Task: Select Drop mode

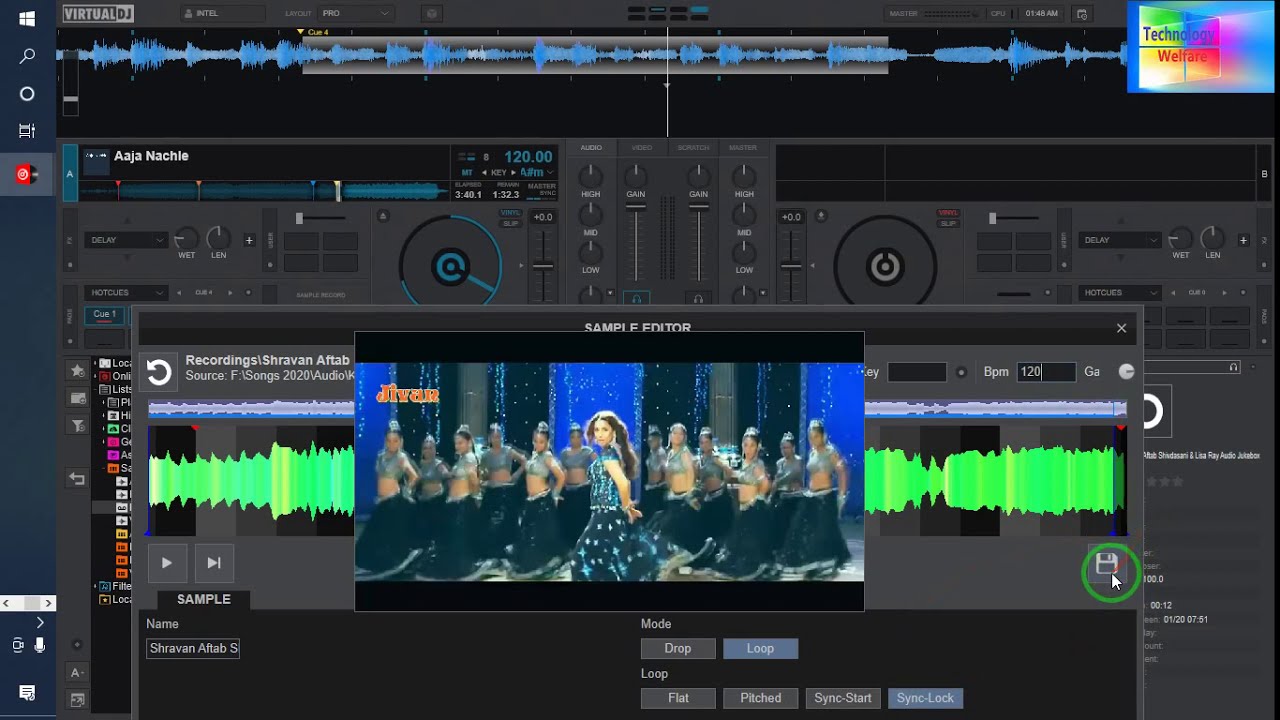Action: pos(678,648)
